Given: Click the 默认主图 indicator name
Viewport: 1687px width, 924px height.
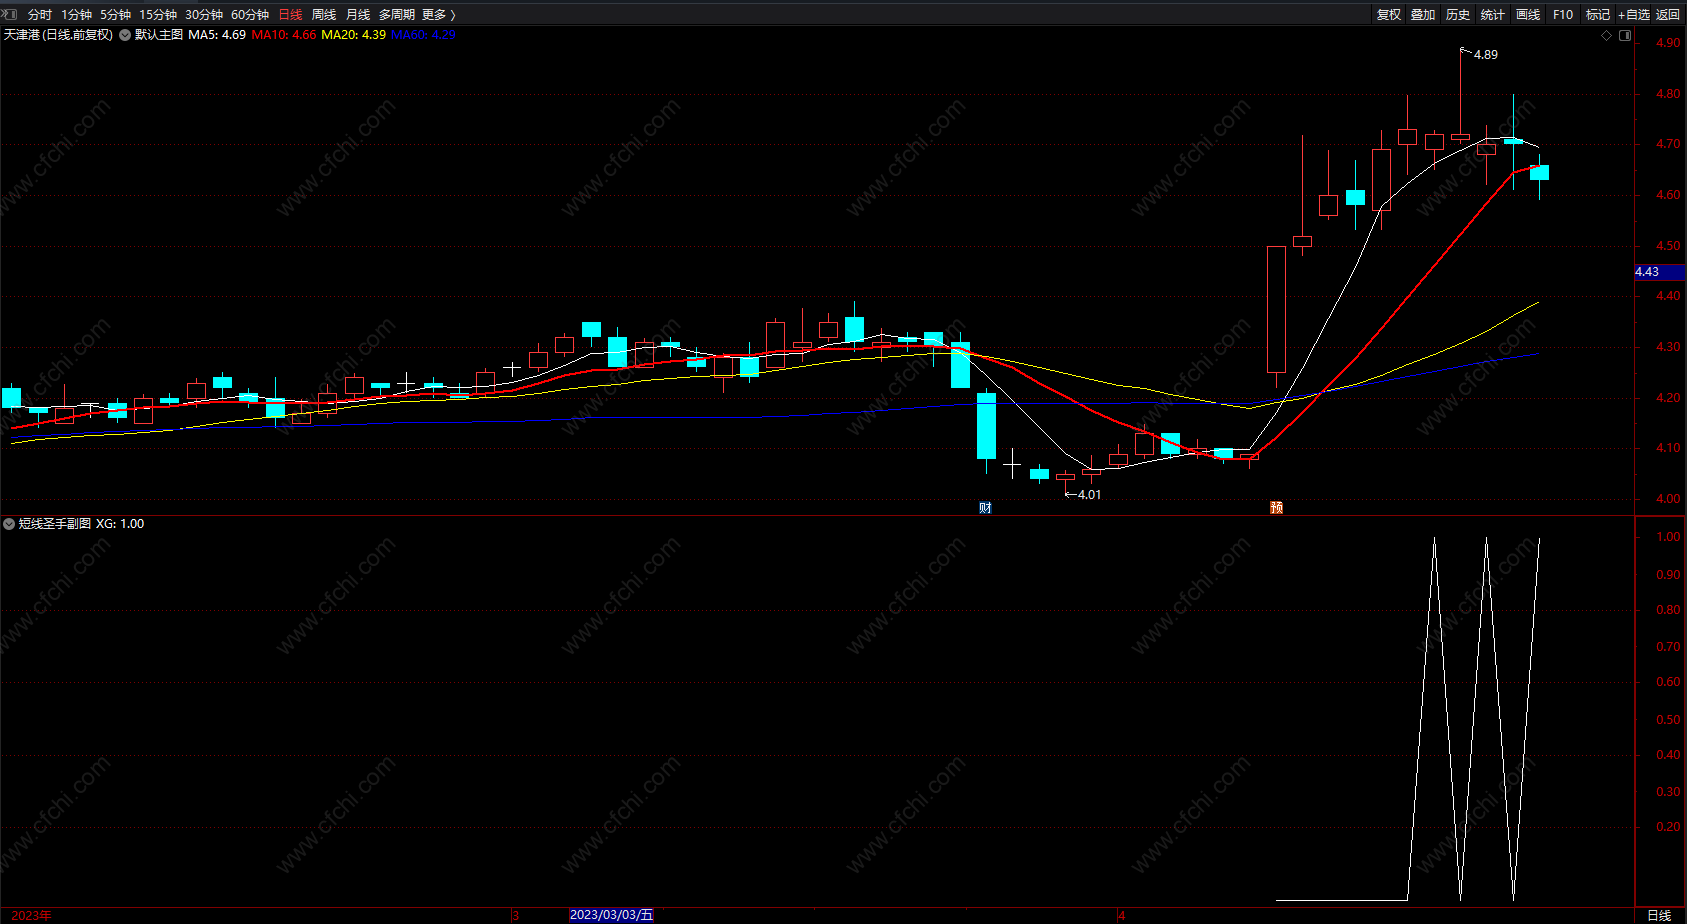Looking at the screenshot, I should 159,35.
